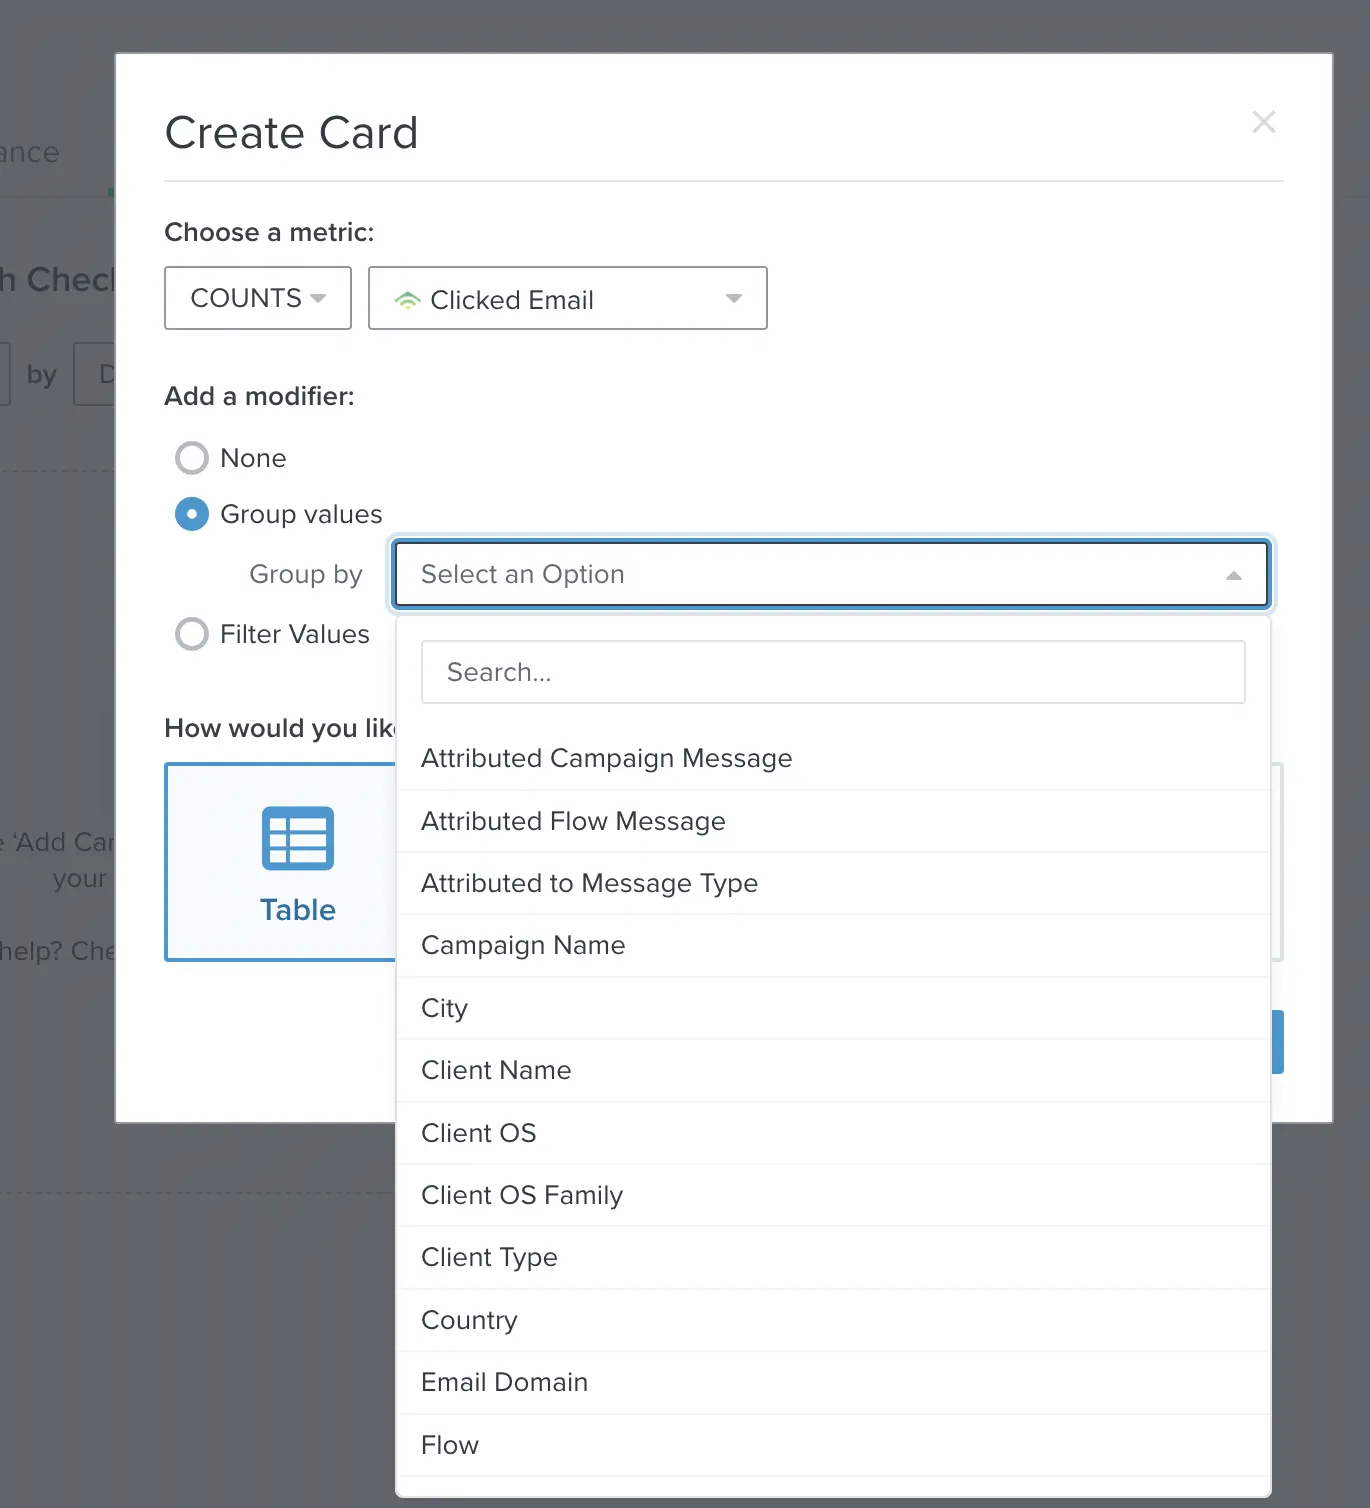This screenshot has width=1370, height=1508.
Task: Select the Group values radio button
Action: tap(192, 514)
